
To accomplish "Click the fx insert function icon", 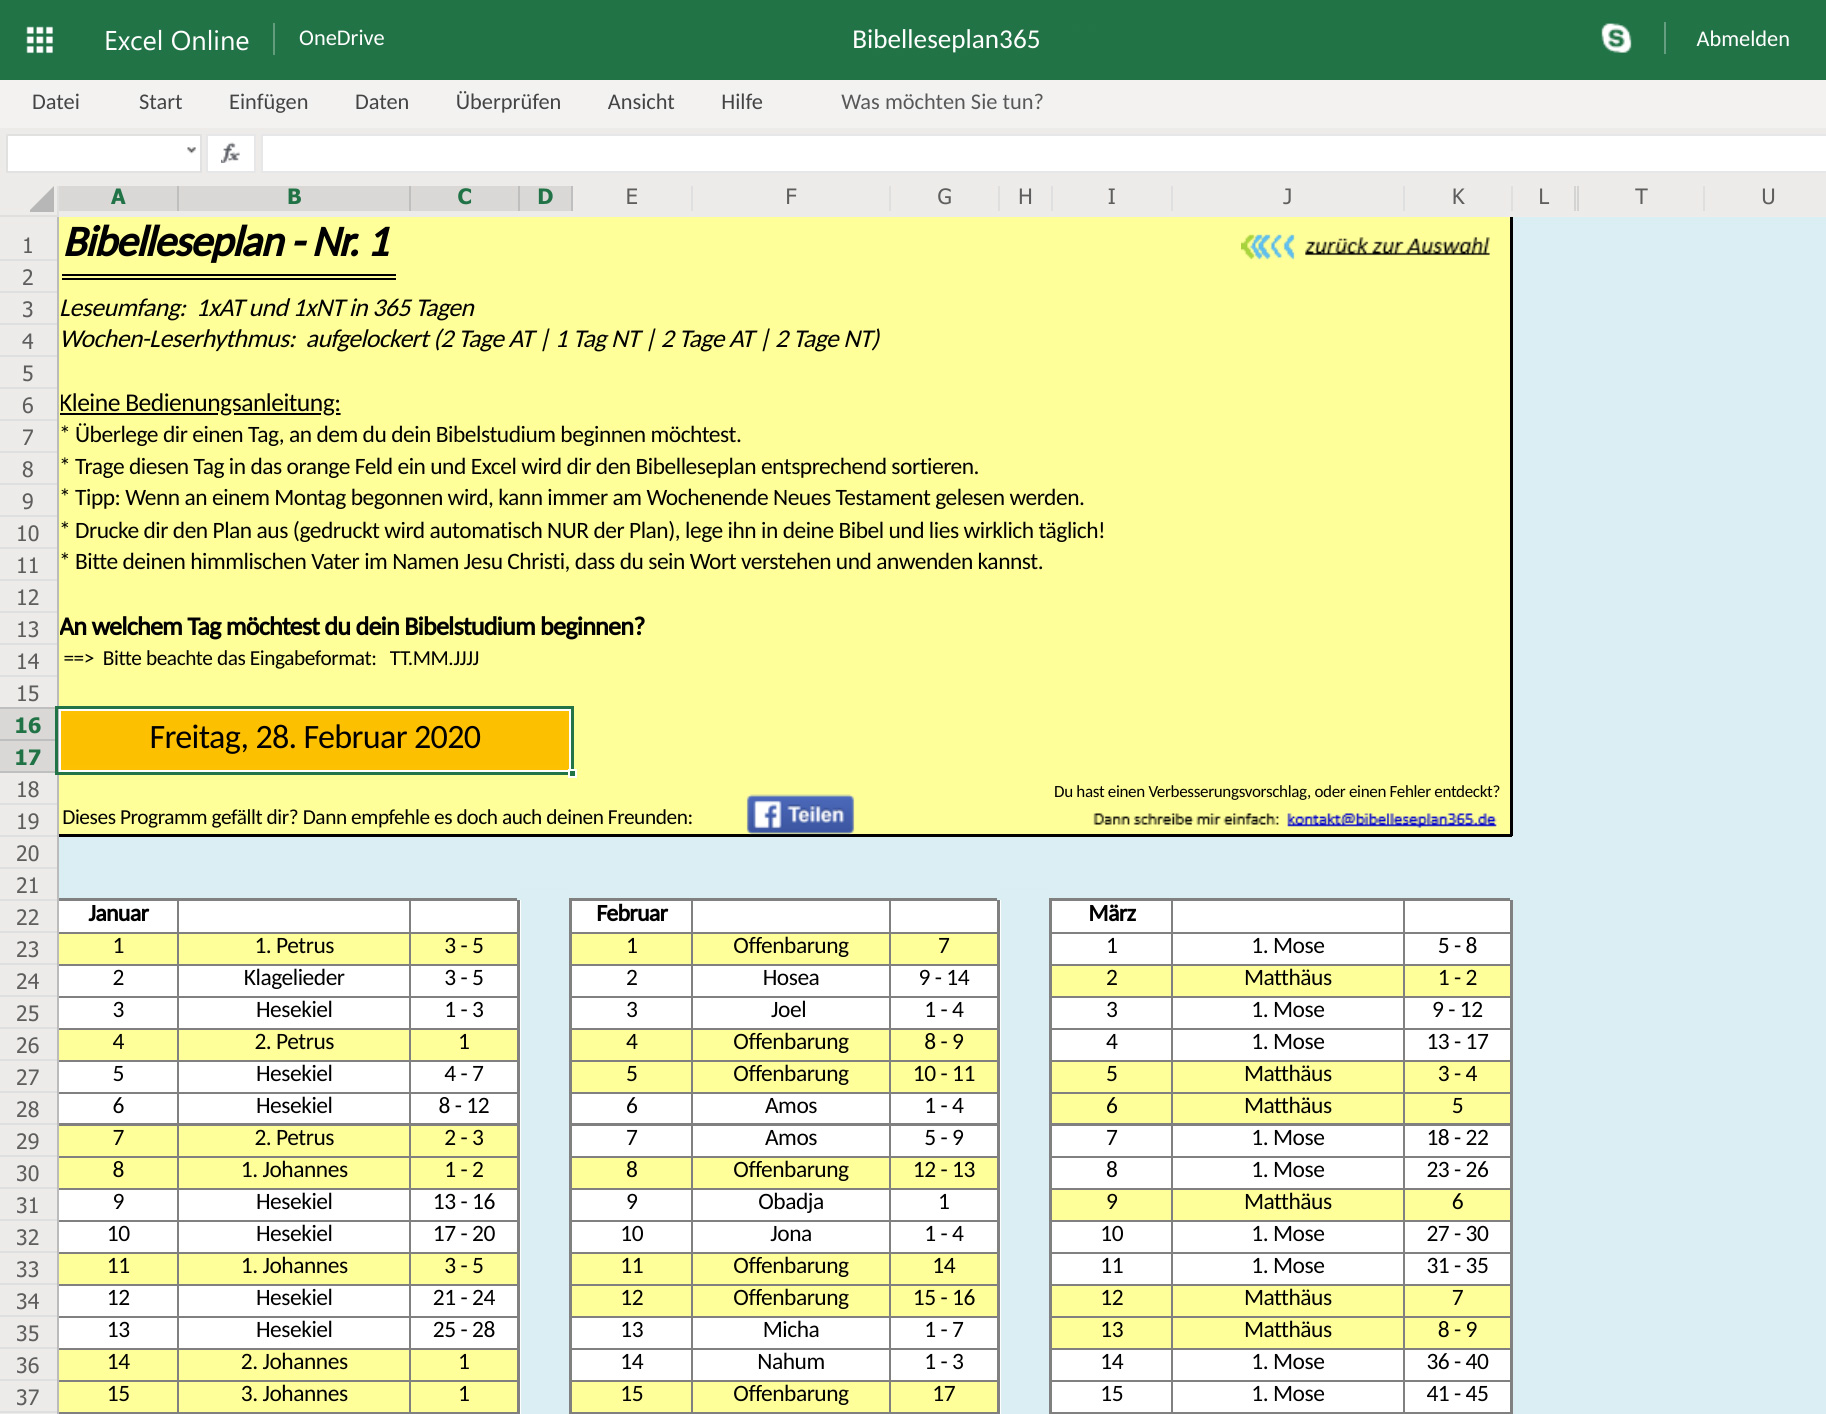I will pyautogui.click(x=230, y=153).
